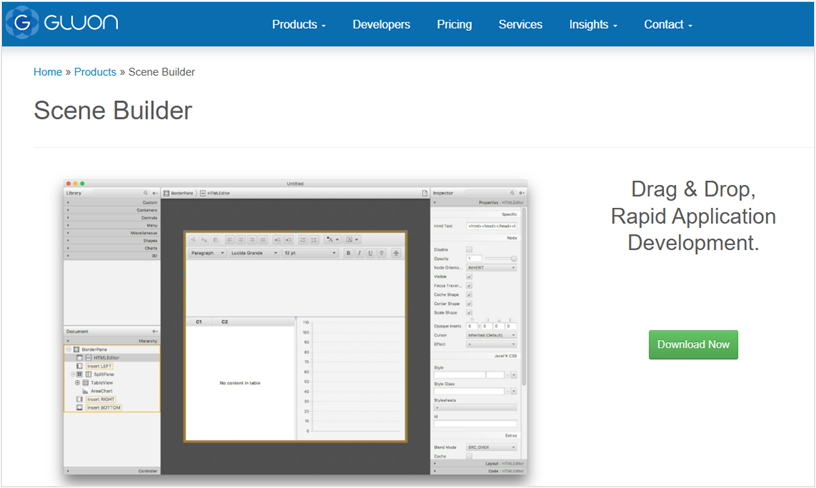Follow the Products breadcrumb link
Screen dimensions: 816x488
coord(95,72)
